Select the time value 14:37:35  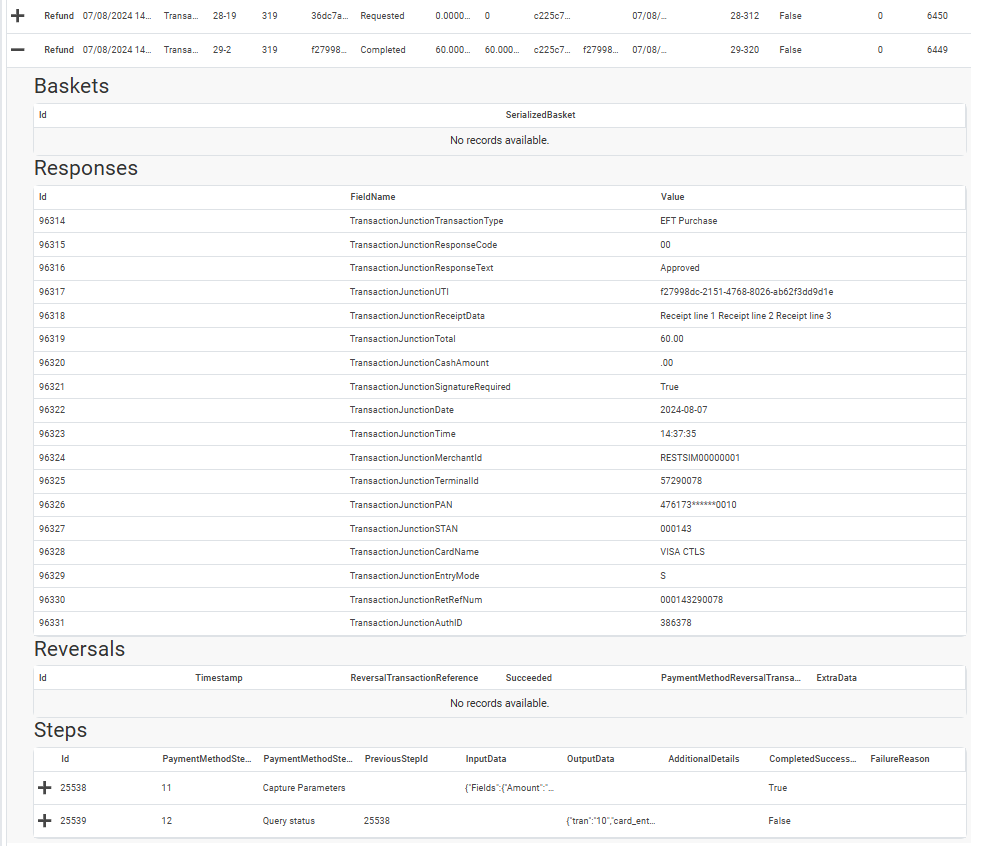click(x=678, y=434)
